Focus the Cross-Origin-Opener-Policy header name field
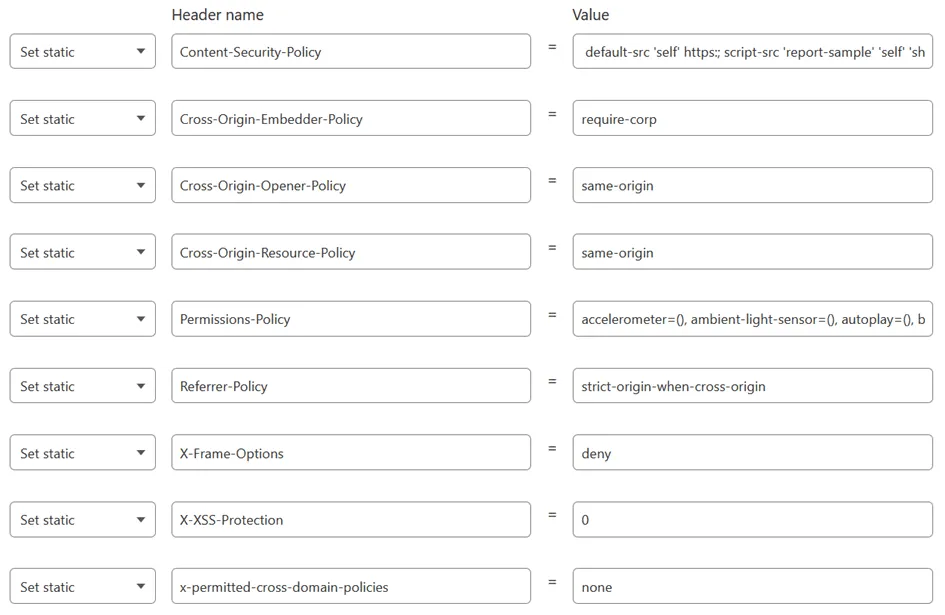Image resolution: width=945 pixels, height=615 pixels. coord(350,185)
